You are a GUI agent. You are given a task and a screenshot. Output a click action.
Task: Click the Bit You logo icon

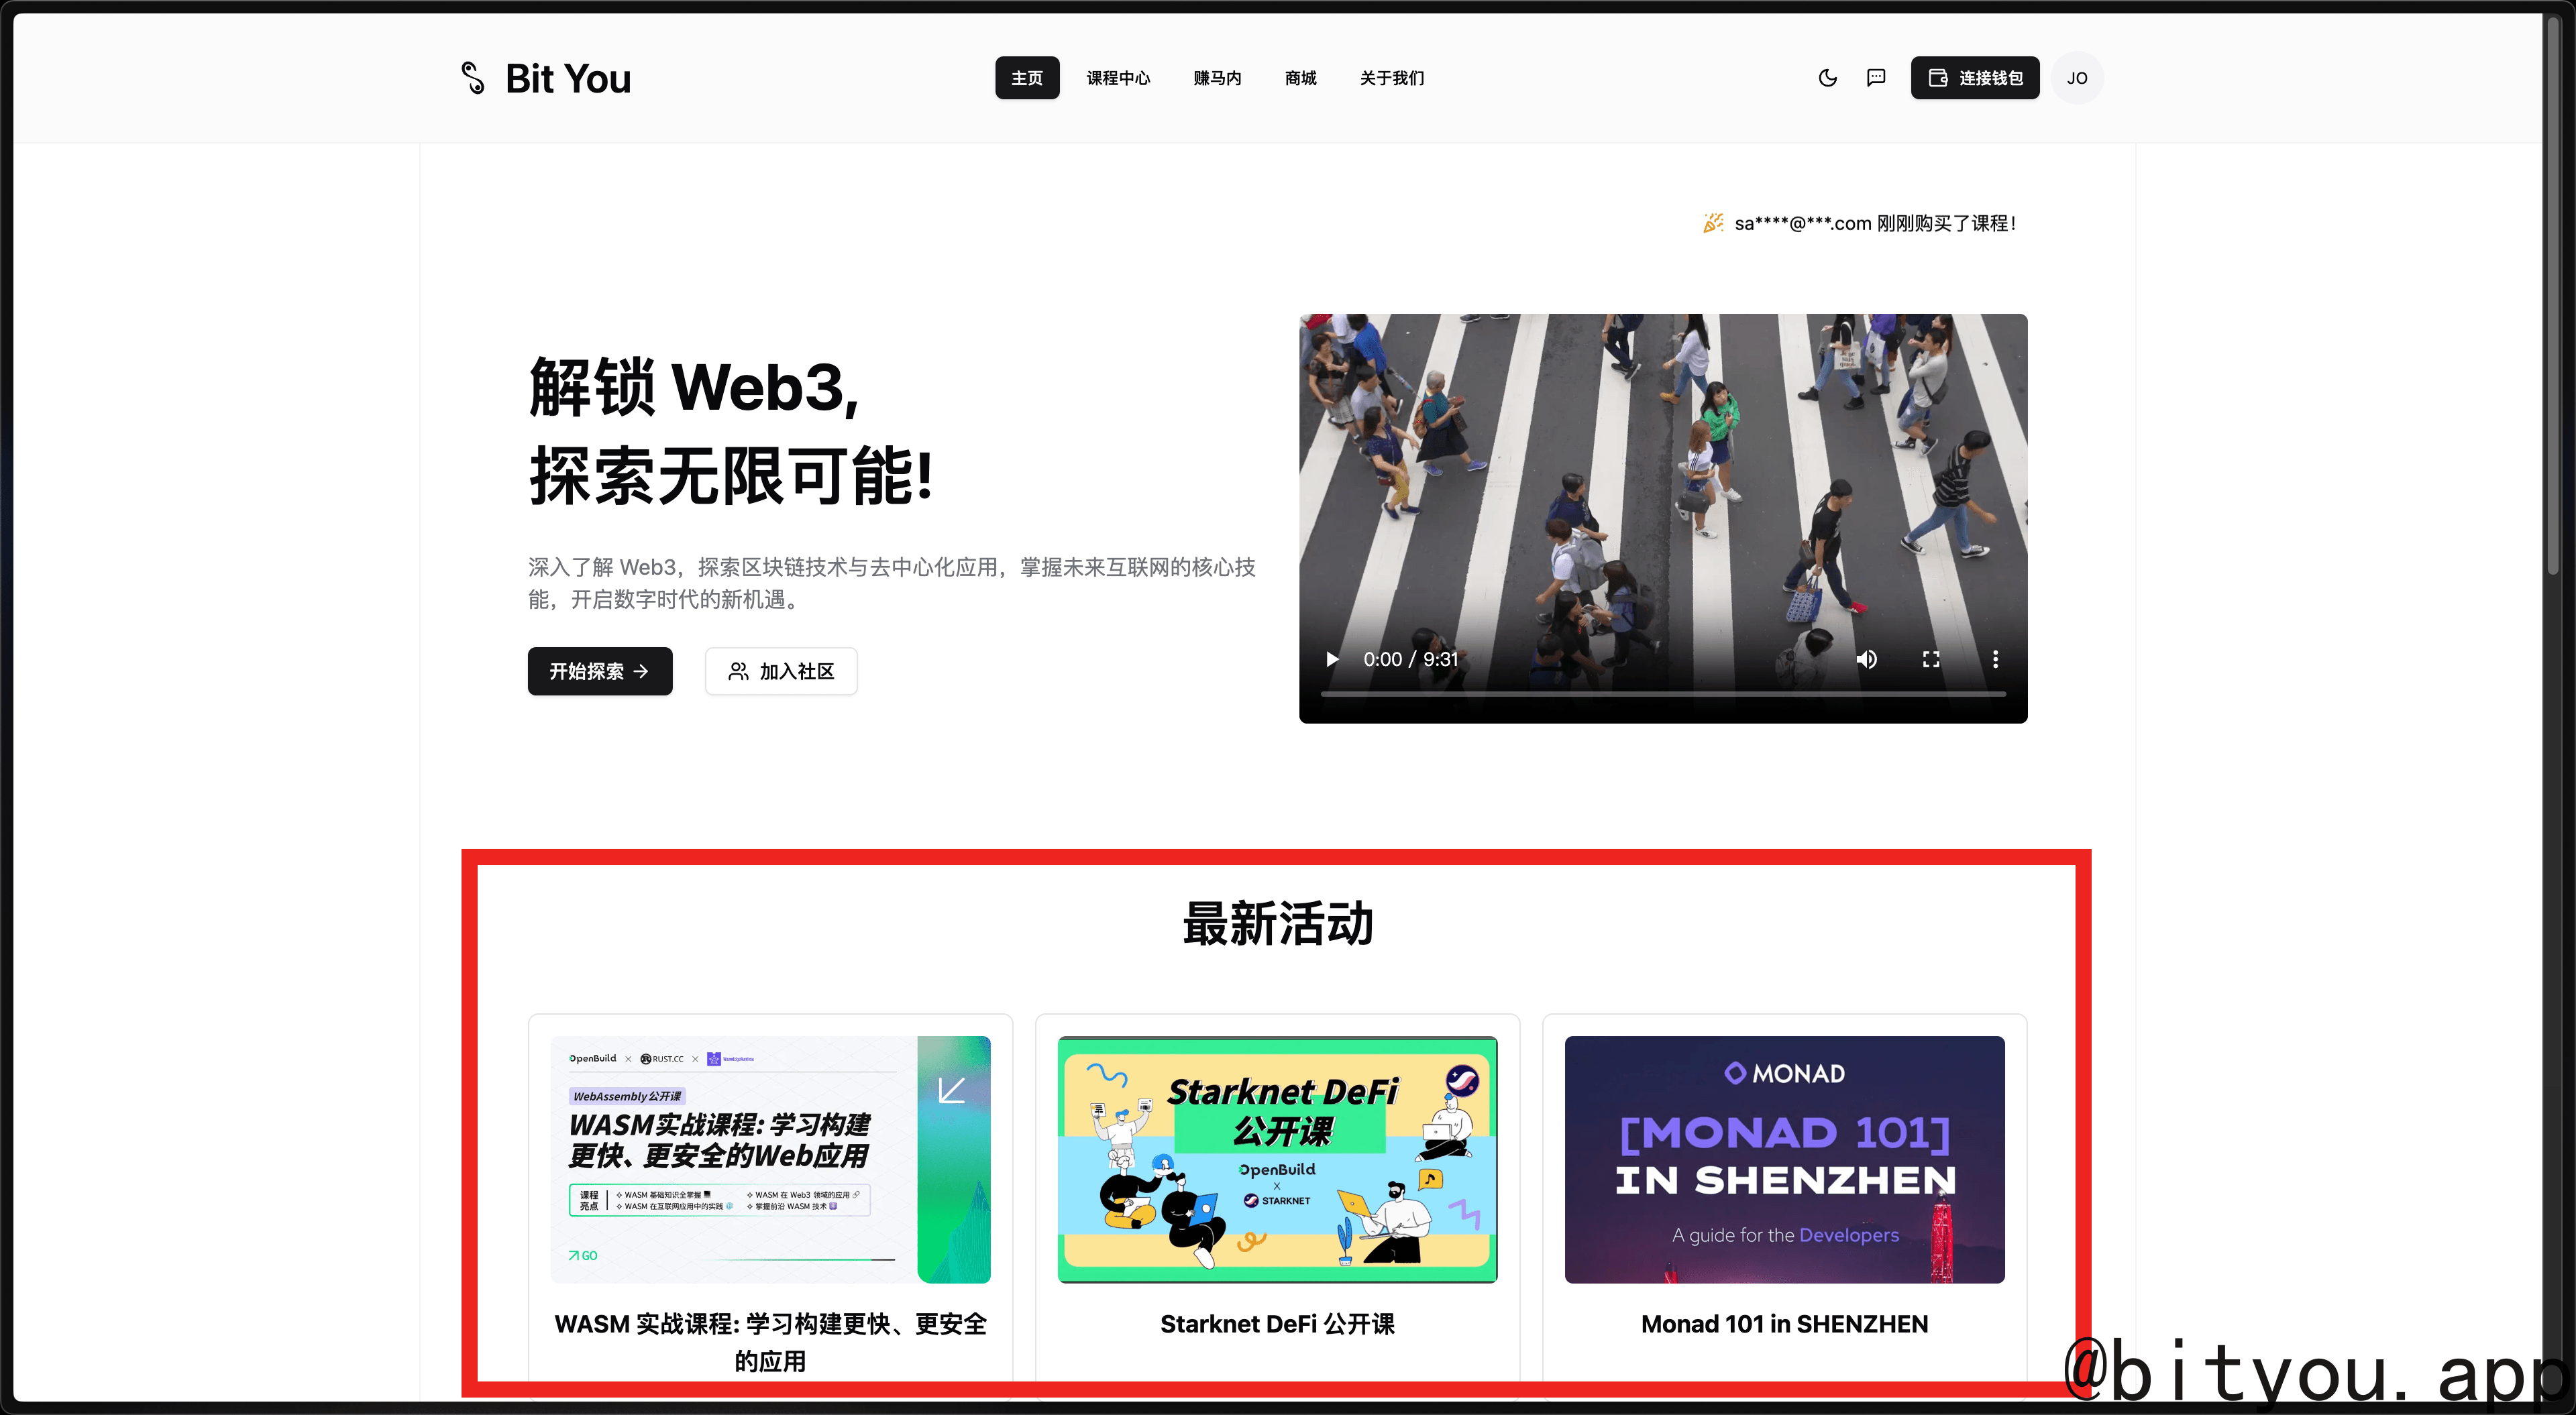pyautogui.click(x=472, y=78)
